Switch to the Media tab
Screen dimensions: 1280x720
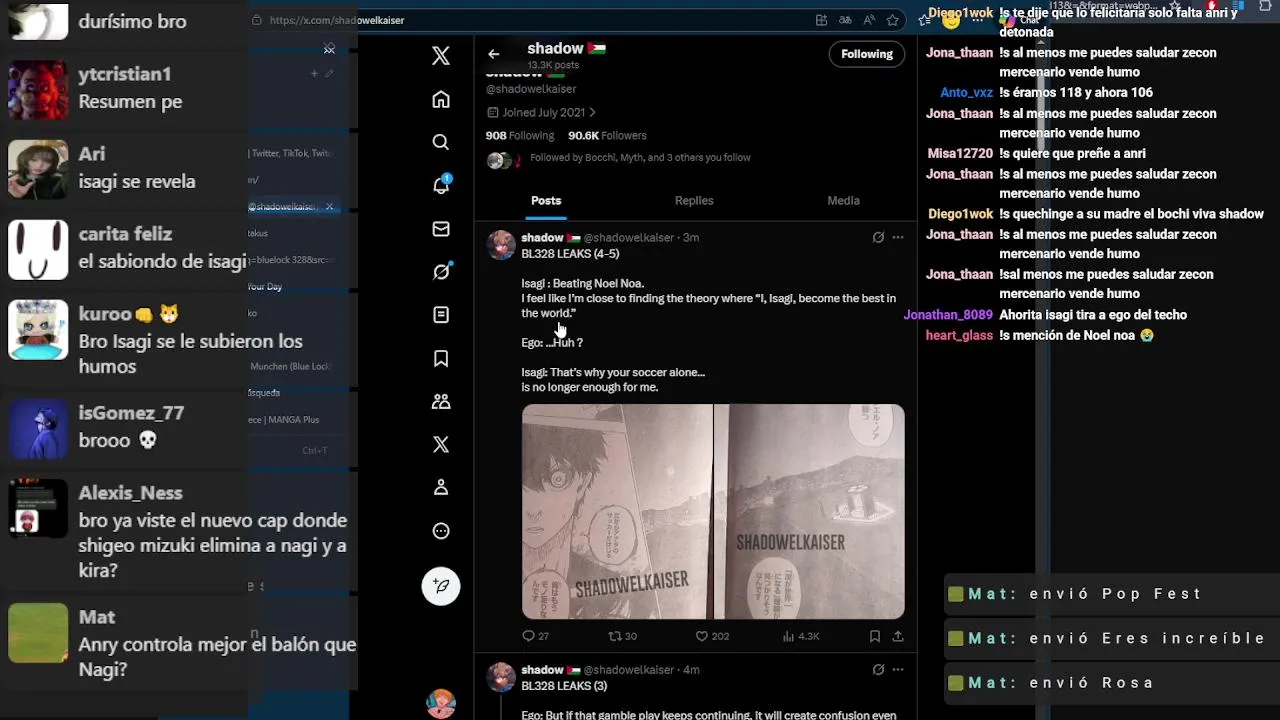(843, 201)
